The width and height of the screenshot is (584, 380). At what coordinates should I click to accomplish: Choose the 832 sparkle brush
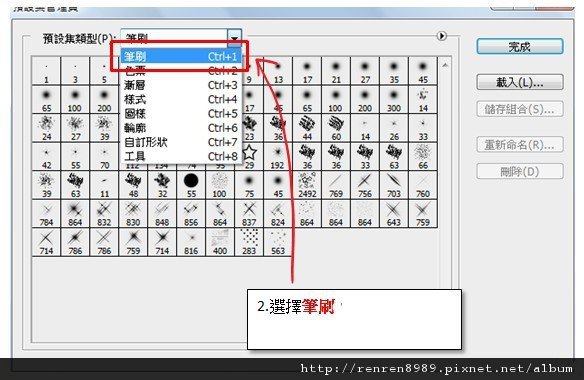(104, 214)
